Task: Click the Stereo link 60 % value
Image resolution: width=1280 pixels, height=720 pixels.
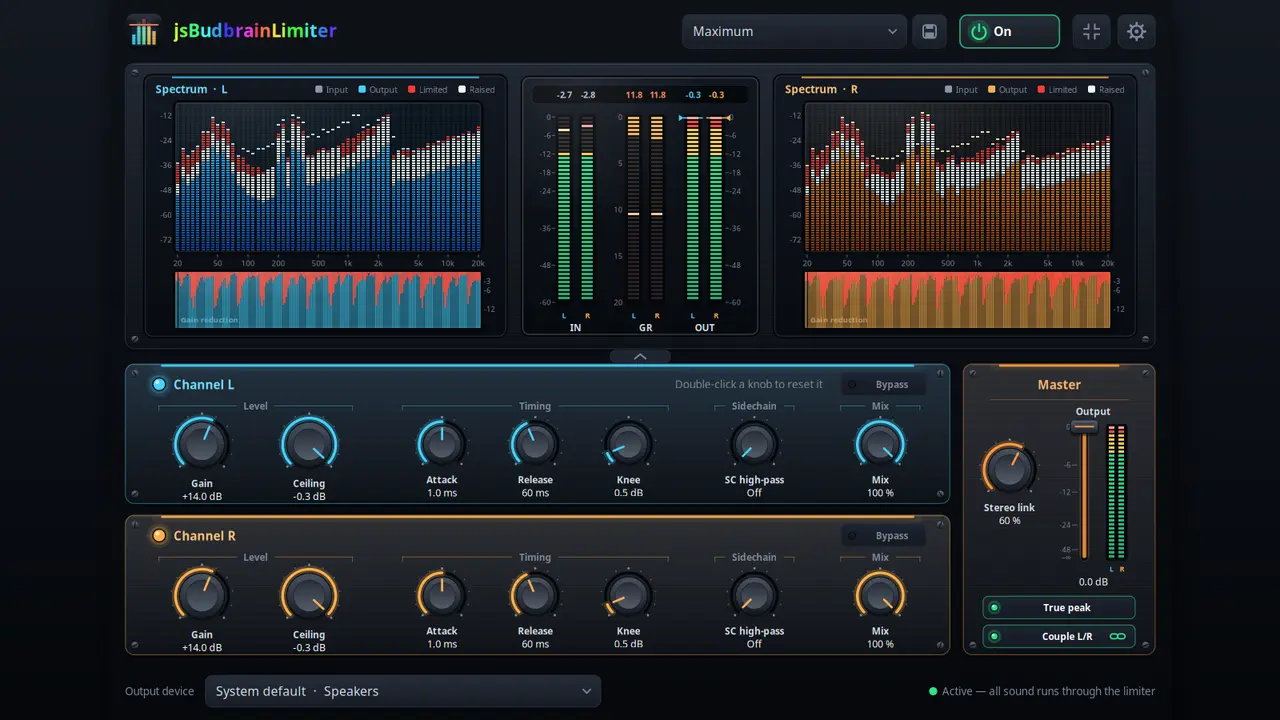Action: tap(1009, 521)
